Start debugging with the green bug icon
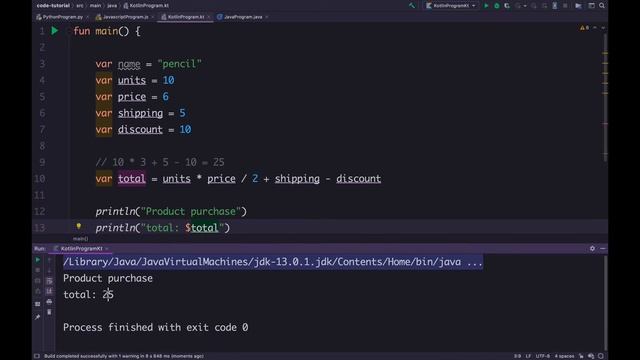 coord(497,6)
